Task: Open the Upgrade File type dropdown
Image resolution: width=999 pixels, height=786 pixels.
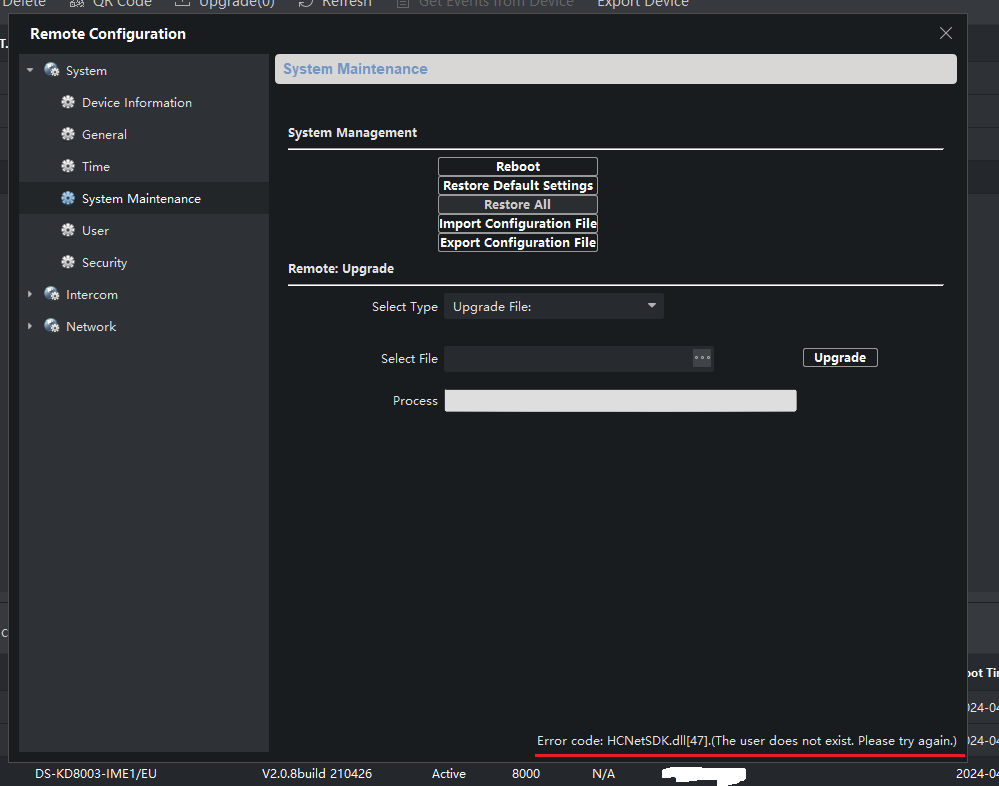Action: (x=553, y=307)
